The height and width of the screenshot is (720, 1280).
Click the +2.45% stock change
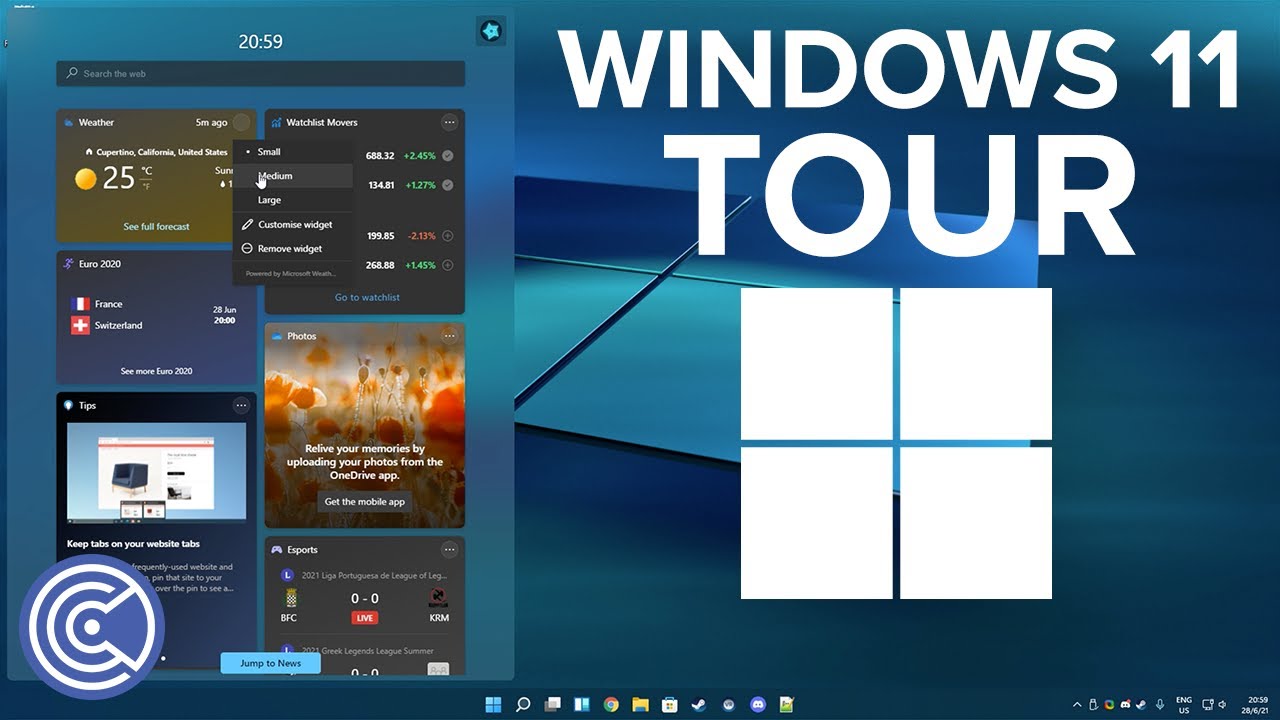pyautogui.click(x=420, y=156)
